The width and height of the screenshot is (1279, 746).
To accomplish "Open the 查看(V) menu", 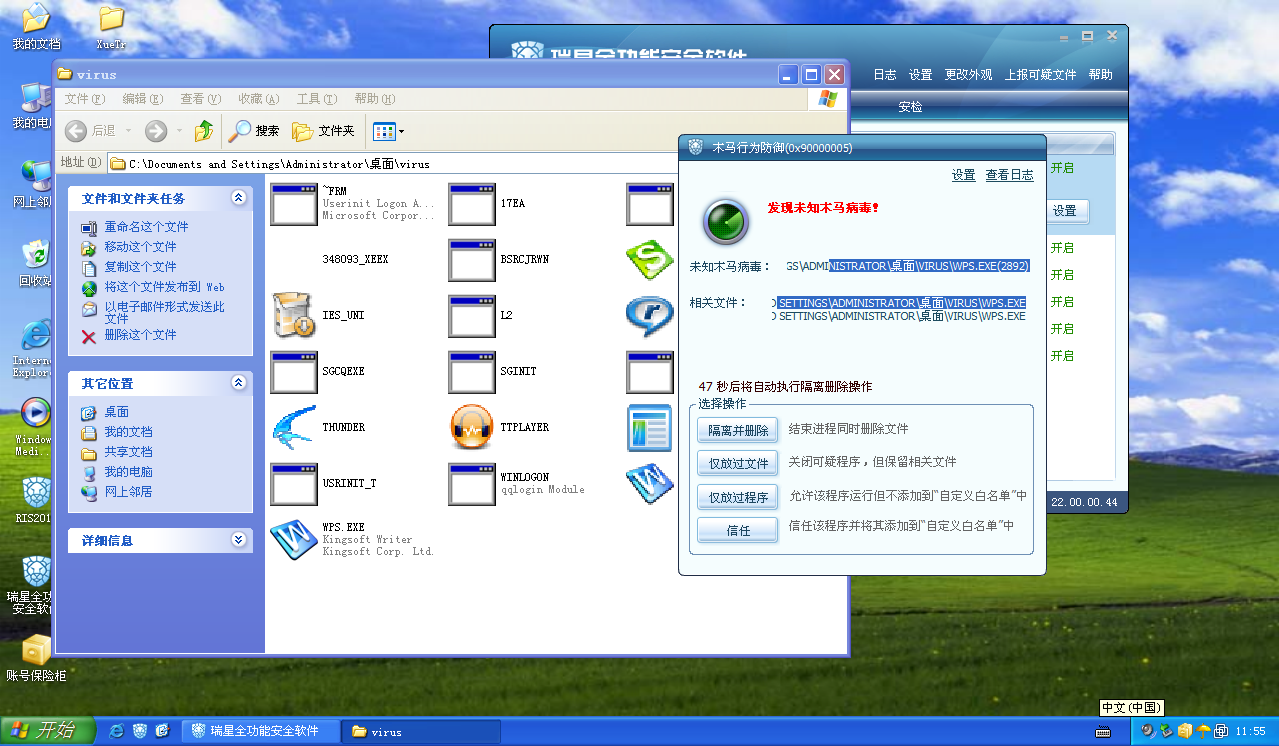I will 200,99.
